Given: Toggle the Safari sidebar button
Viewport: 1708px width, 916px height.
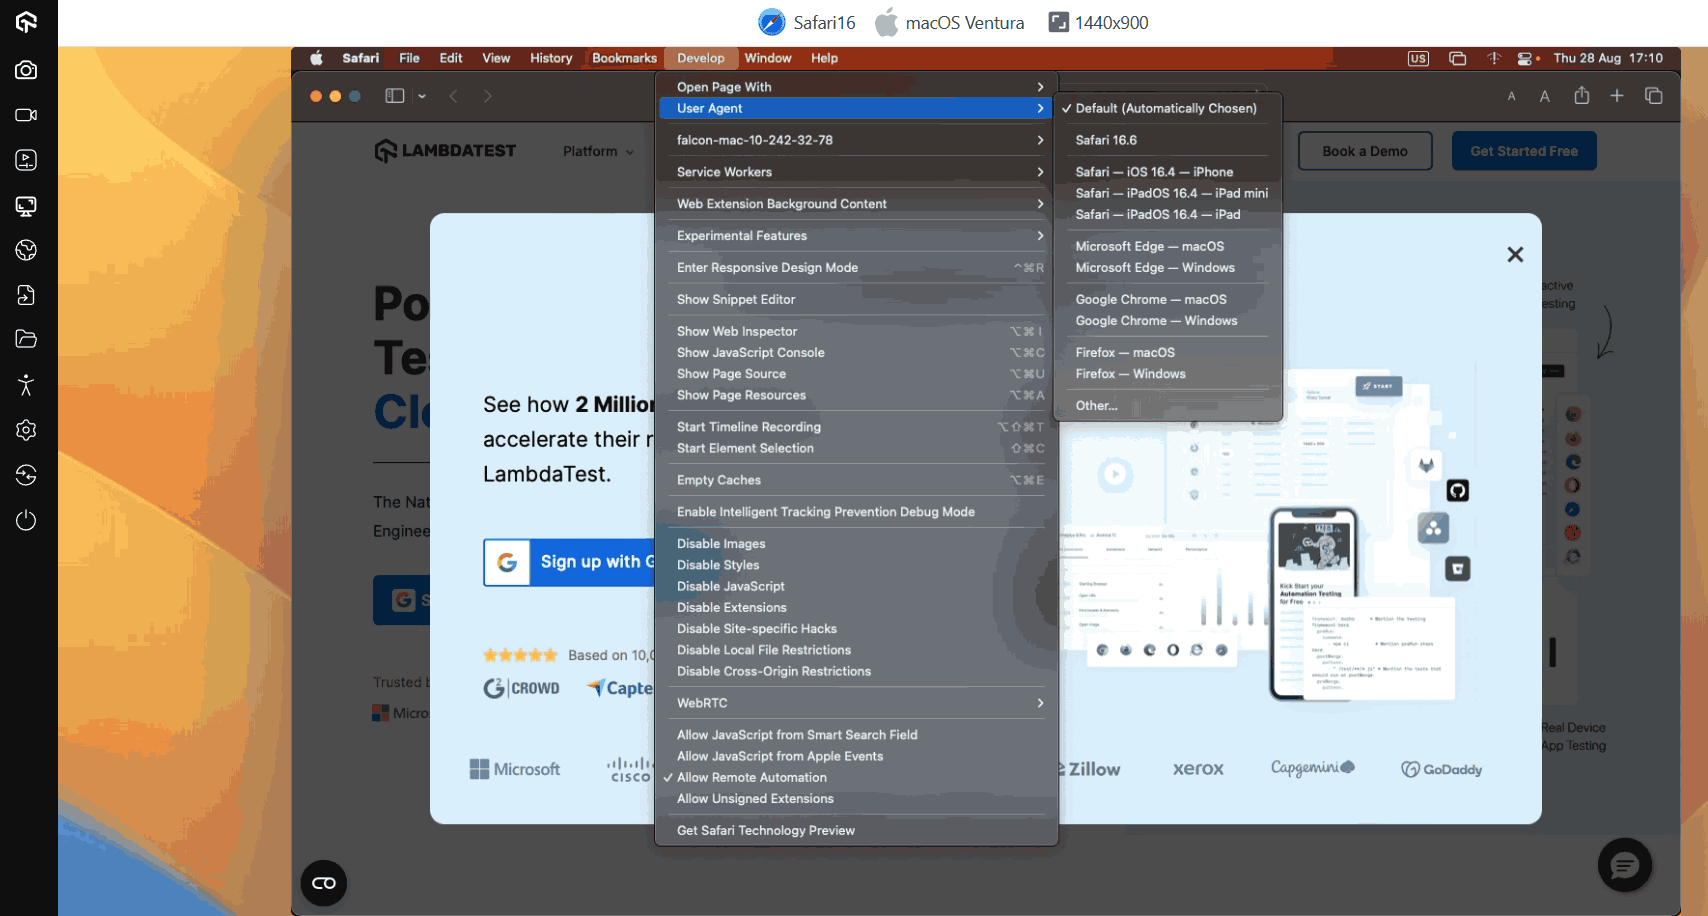Looking at the screenshot, I should coord(395,96).
